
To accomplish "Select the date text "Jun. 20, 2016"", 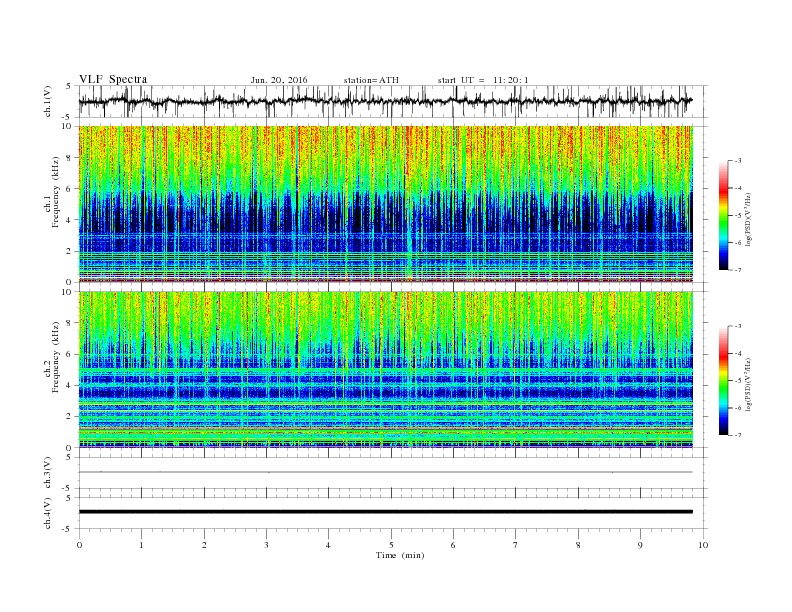I will pyautogui.click(x=279, y=80).
